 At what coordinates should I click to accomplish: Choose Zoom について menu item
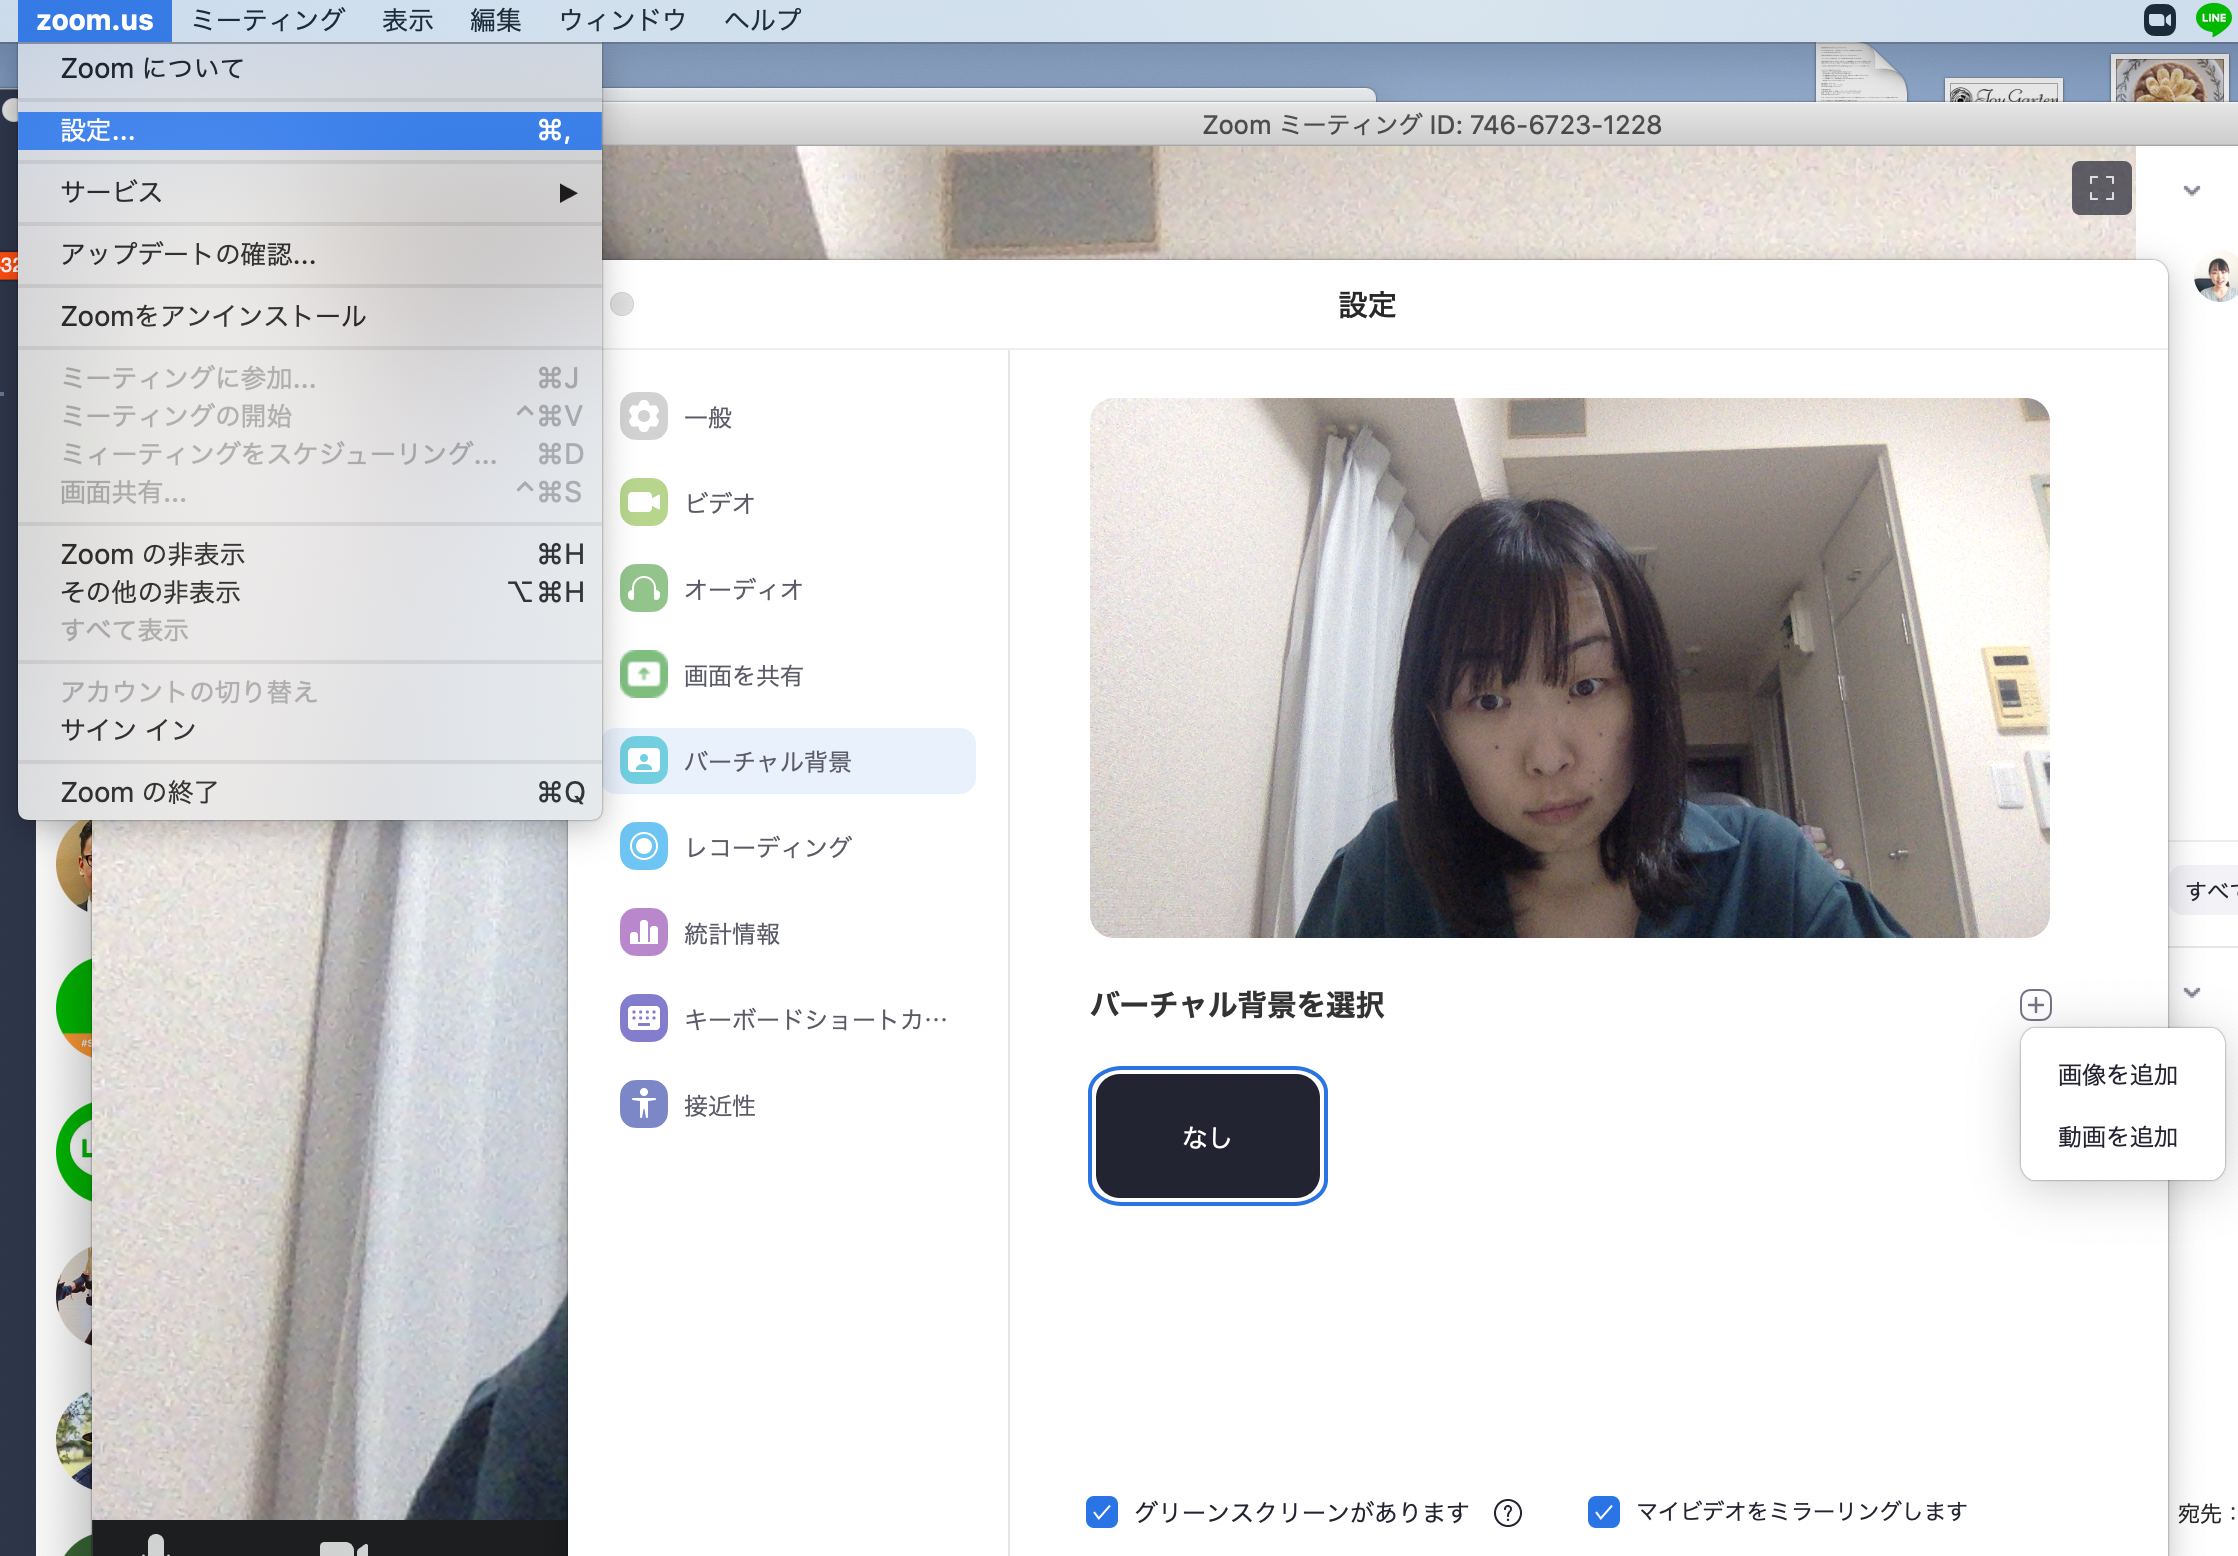pos(310,69)
